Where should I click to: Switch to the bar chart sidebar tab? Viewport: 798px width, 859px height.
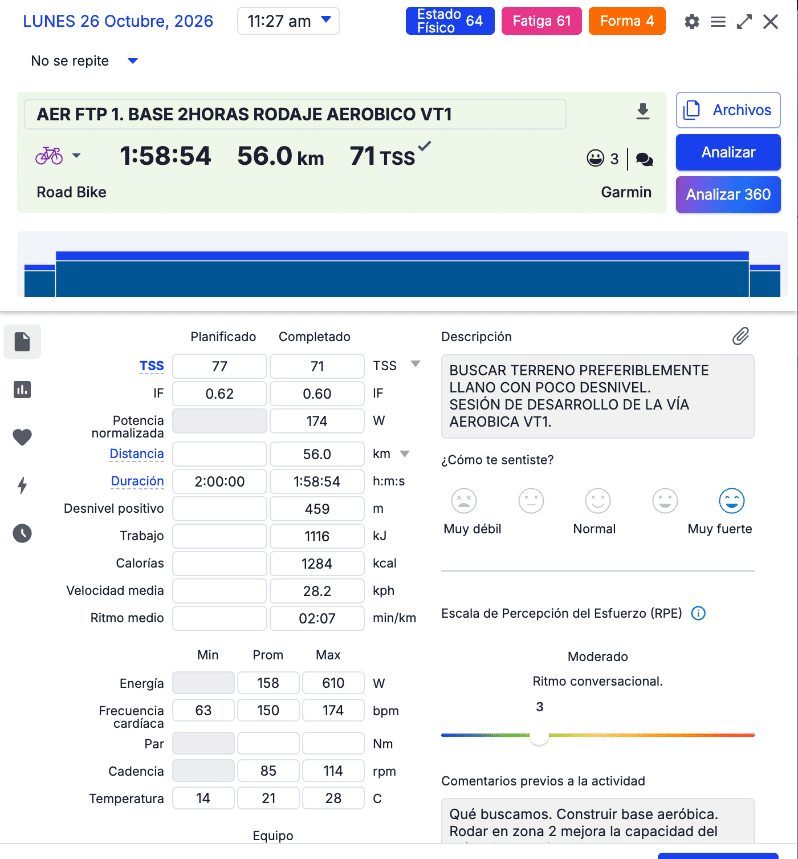coord(22,390)
